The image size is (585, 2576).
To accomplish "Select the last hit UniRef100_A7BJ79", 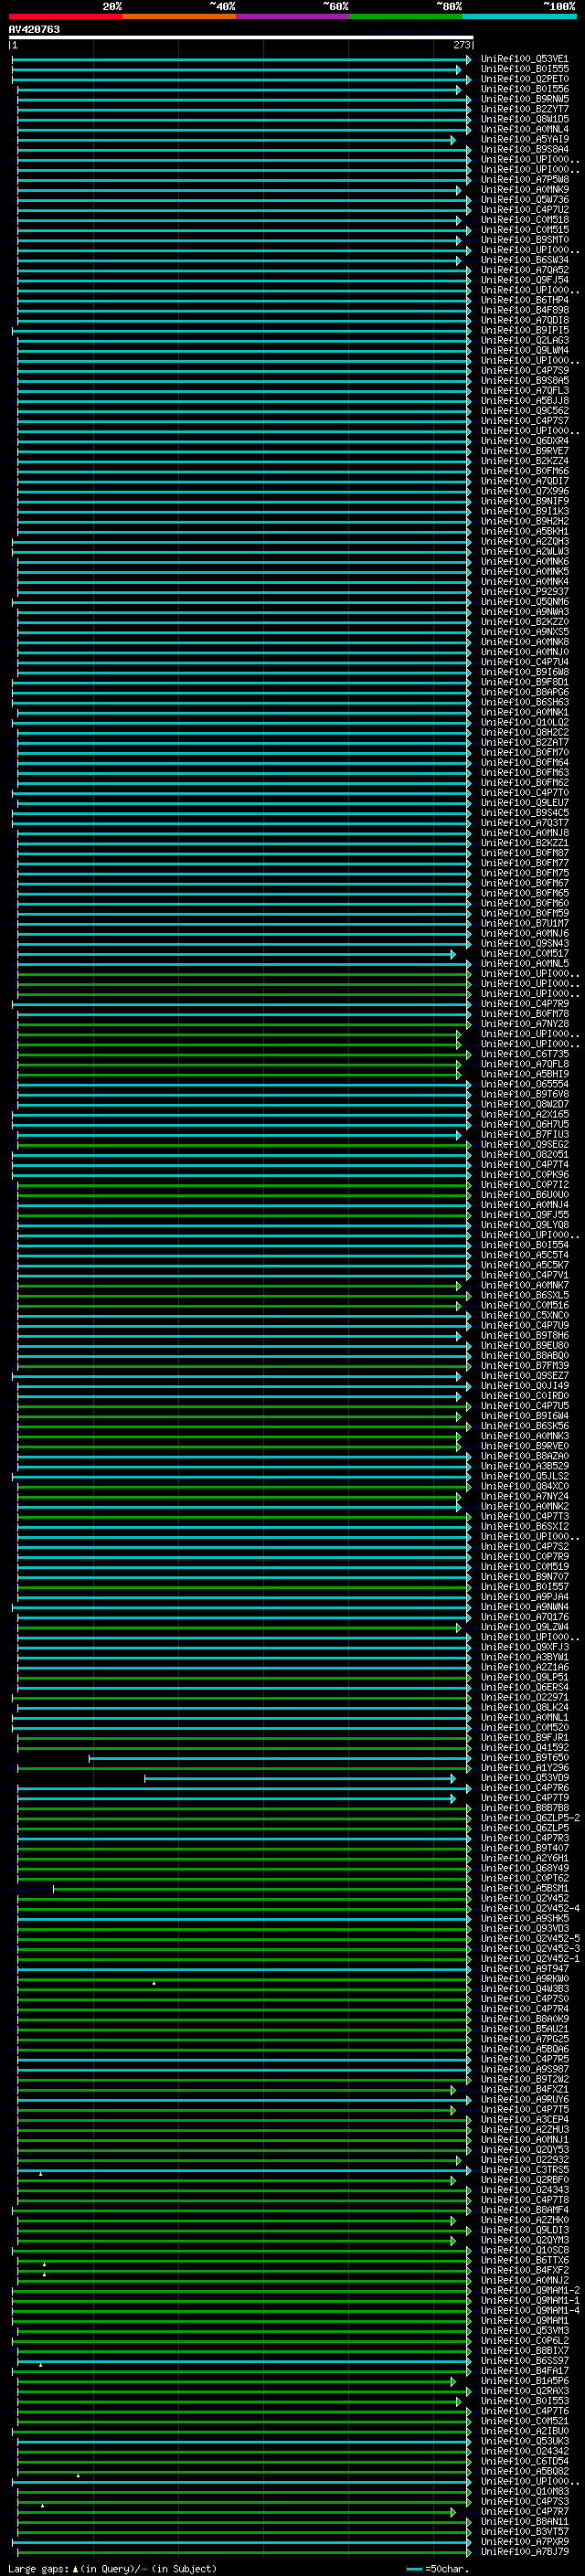I will coord(524,2551).
